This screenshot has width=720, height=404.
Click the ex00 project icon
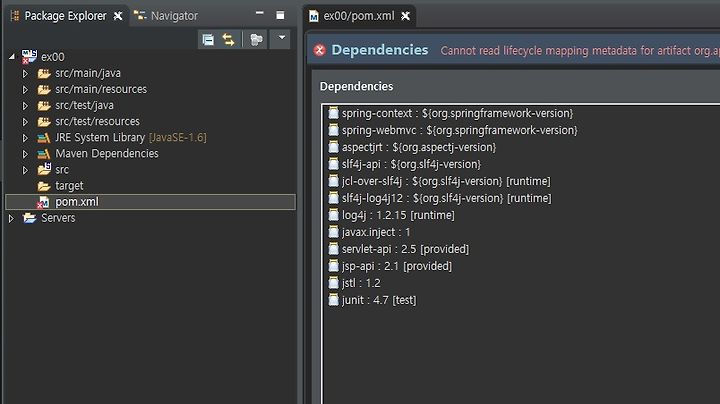(x=29, y=57)
